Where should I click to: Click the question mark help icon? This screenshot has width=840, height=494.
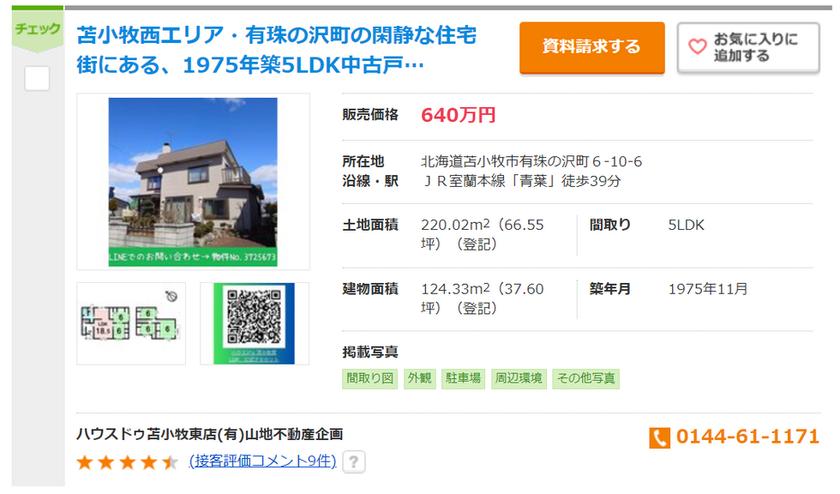(x=353, y=462)
